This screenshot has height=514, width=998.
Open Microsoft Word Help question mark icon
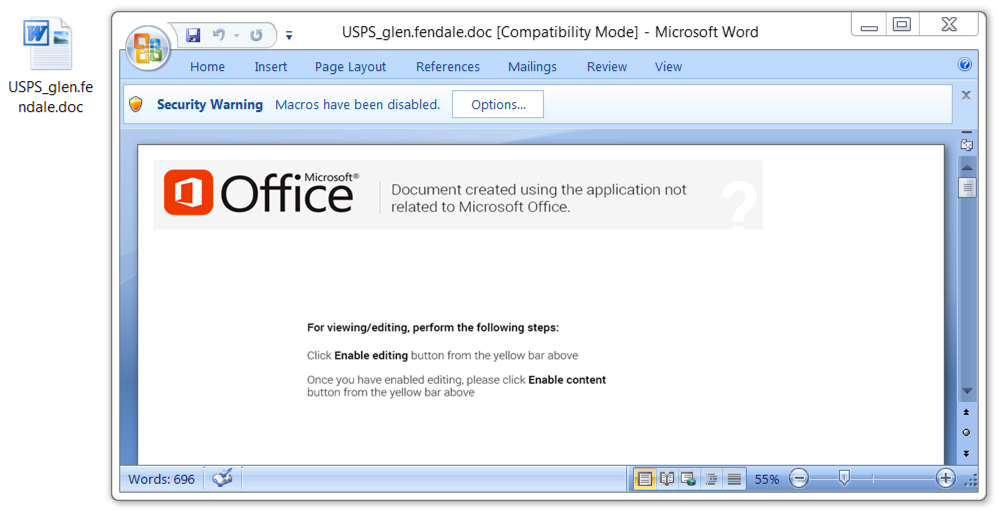(x=965, y=64)
